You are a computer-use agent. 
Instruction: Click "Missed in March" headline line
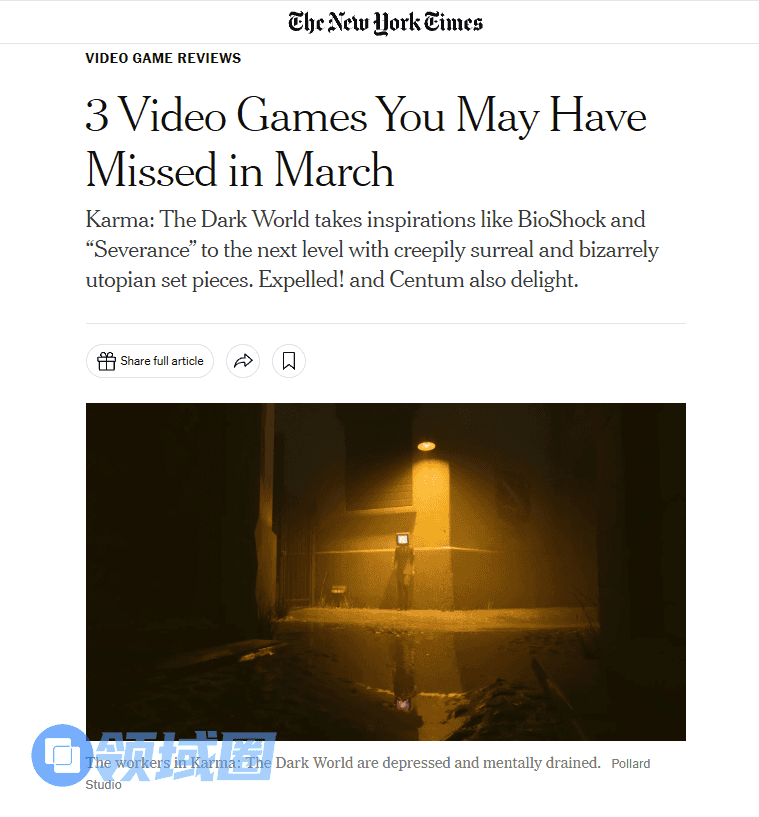[x=240, y=170]
